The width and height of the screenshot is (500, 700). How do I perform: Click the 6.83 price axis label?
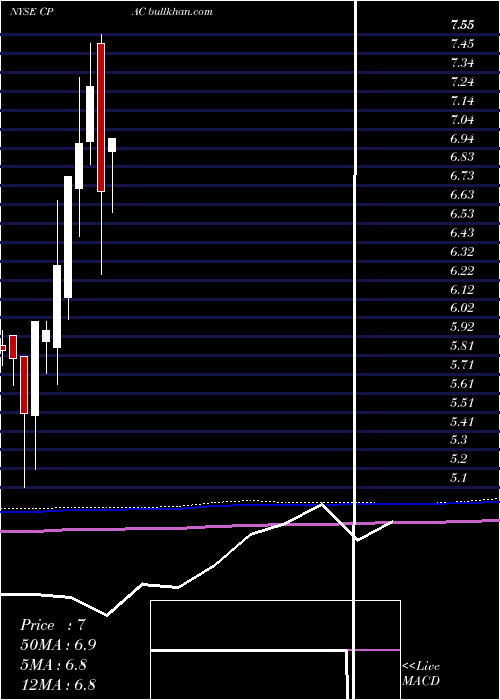point(462,157)
